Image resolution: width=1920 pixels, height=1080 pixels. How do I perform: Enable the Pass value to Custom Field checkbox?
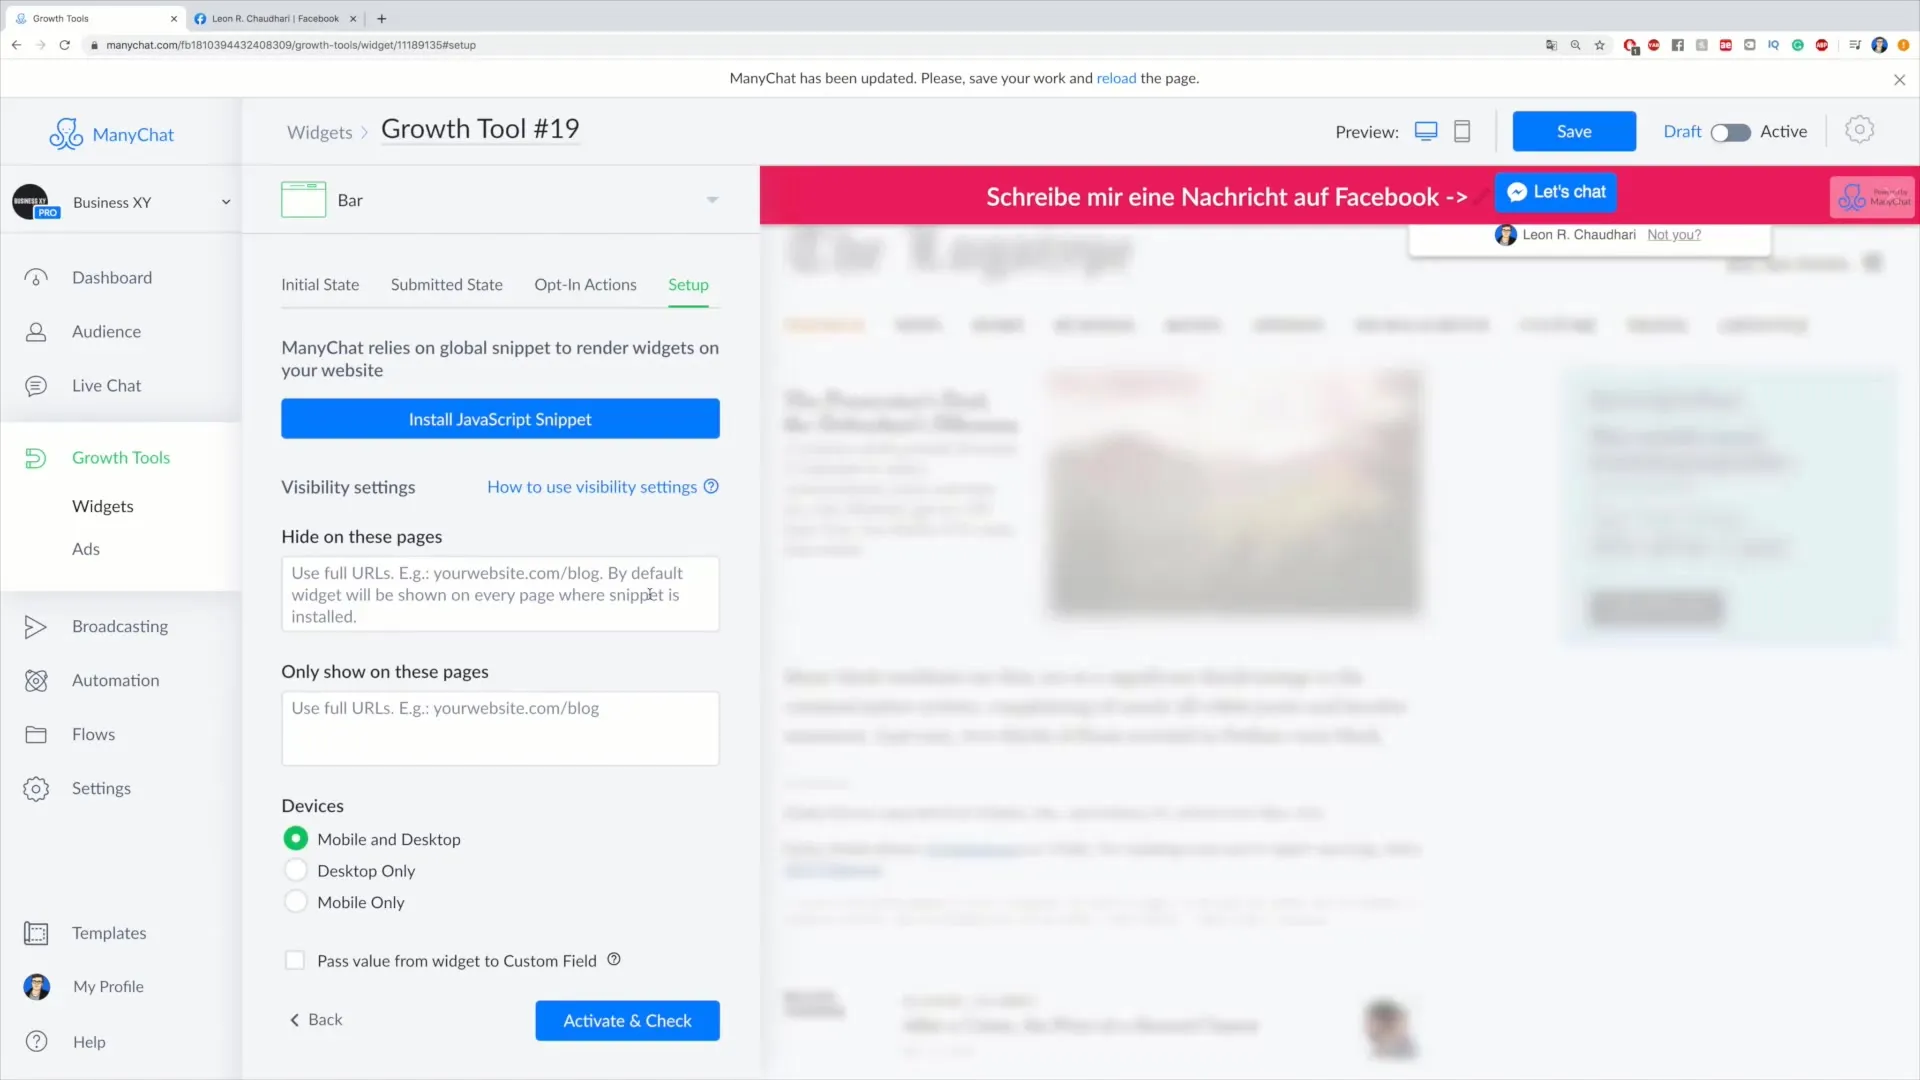coord(294,960)
